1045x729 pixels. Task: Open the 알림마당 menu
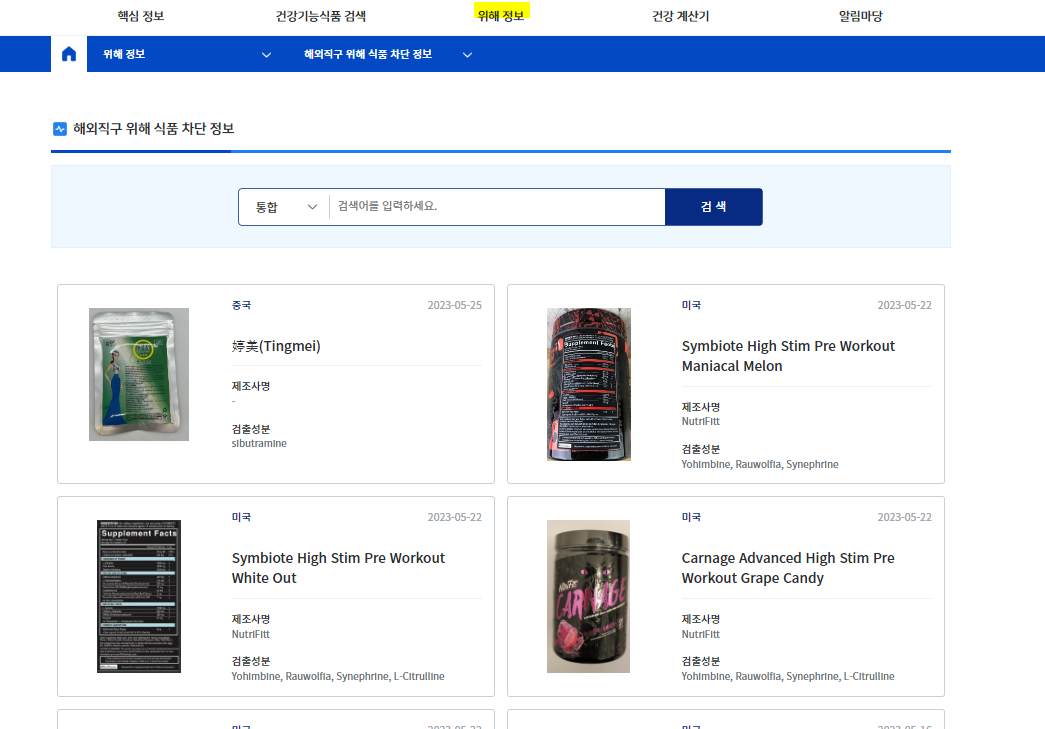click(860, 16)
